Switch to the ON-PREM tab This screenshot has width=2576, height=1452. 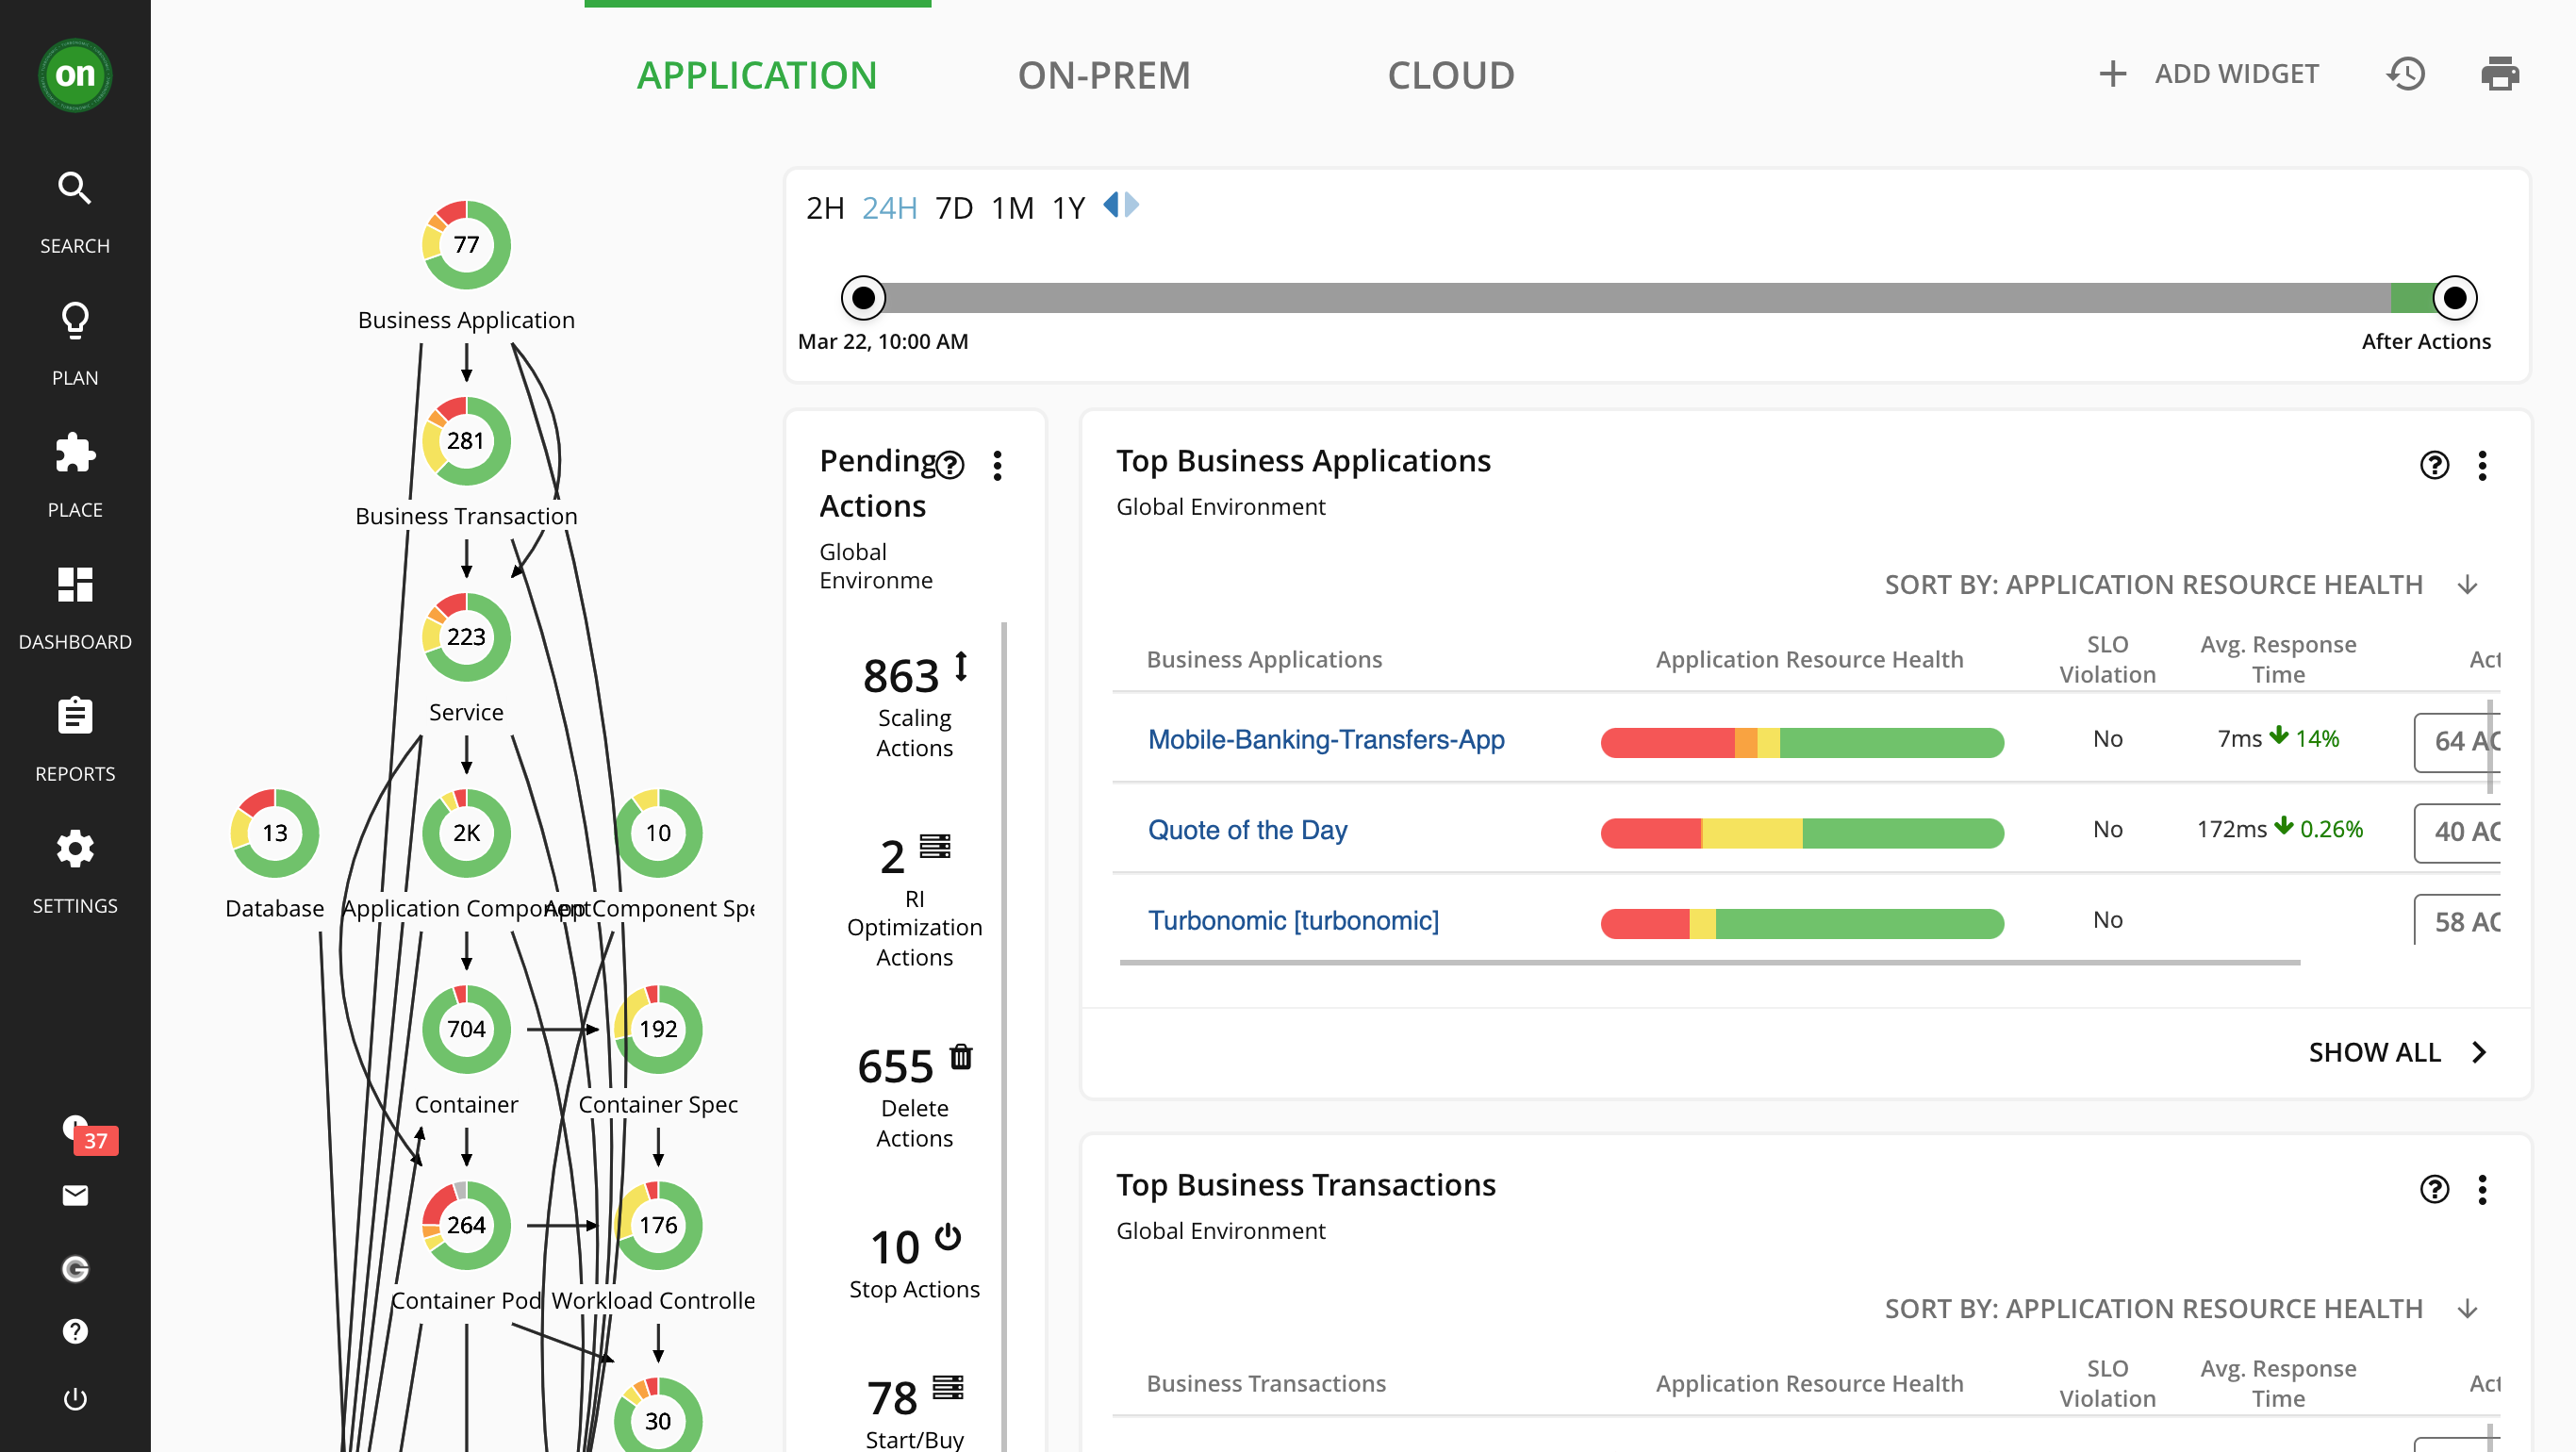click(x=1104, y=74)
